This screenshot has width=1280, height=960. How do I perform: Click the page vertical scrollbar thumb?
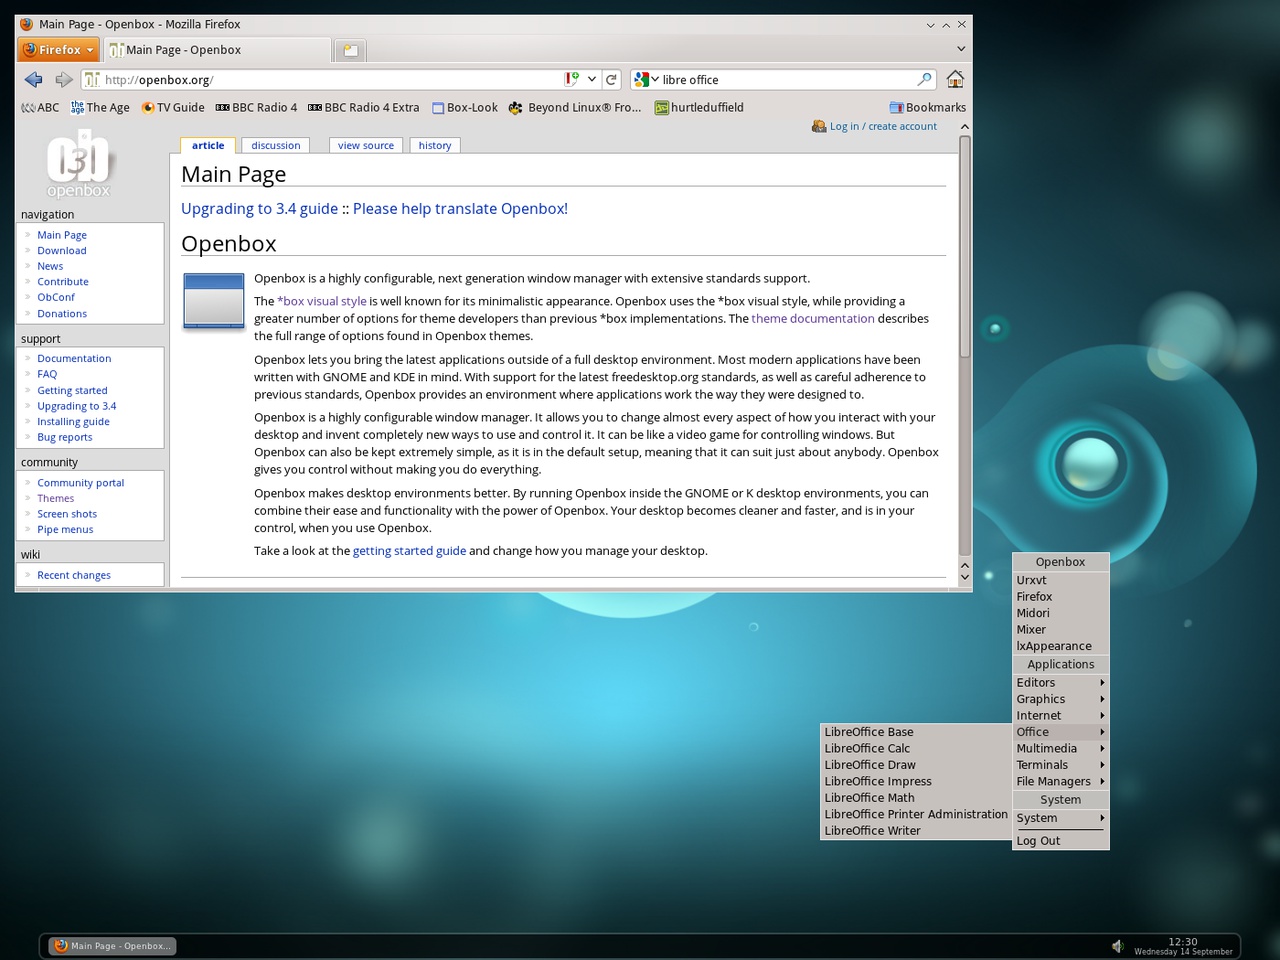click(965, 246)
